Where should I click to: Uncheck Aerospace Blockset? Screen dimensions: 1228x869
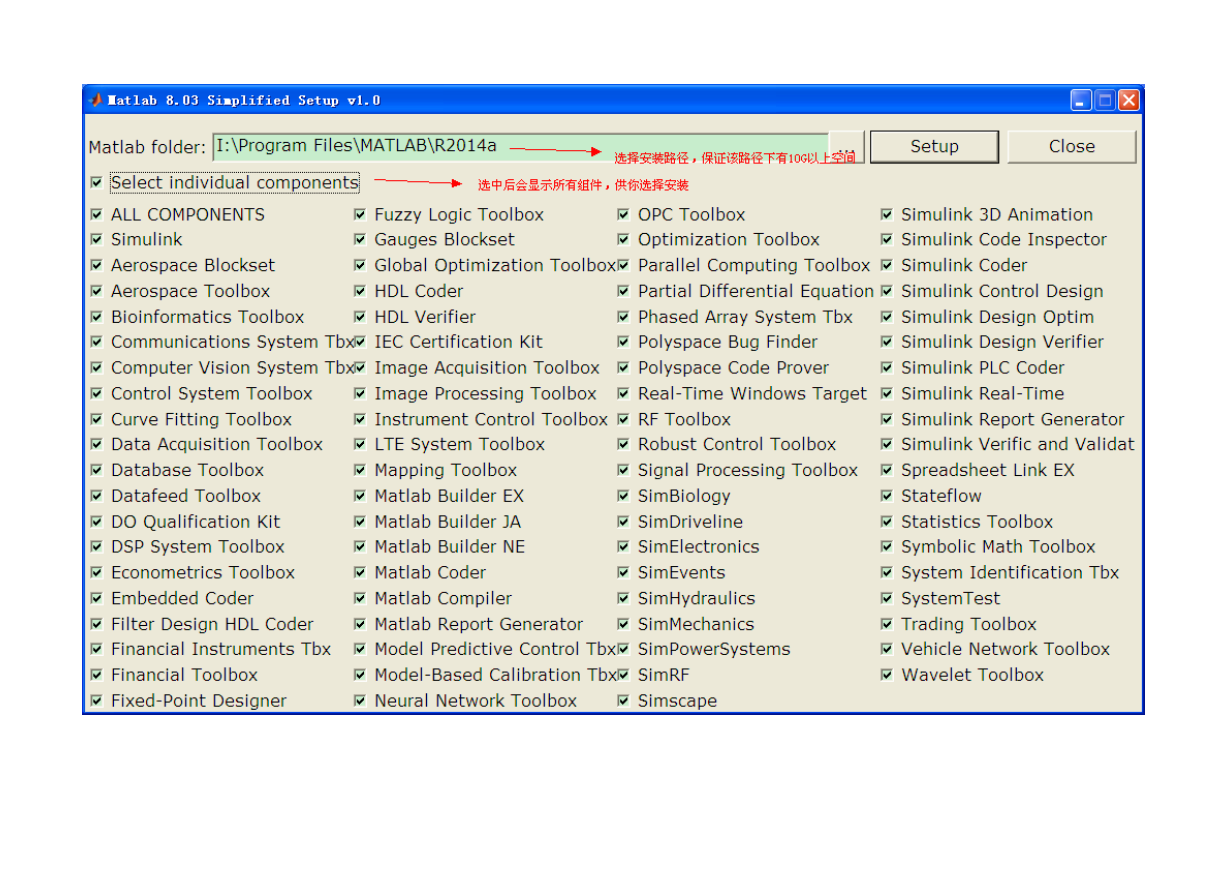click(x=97, y=265)
